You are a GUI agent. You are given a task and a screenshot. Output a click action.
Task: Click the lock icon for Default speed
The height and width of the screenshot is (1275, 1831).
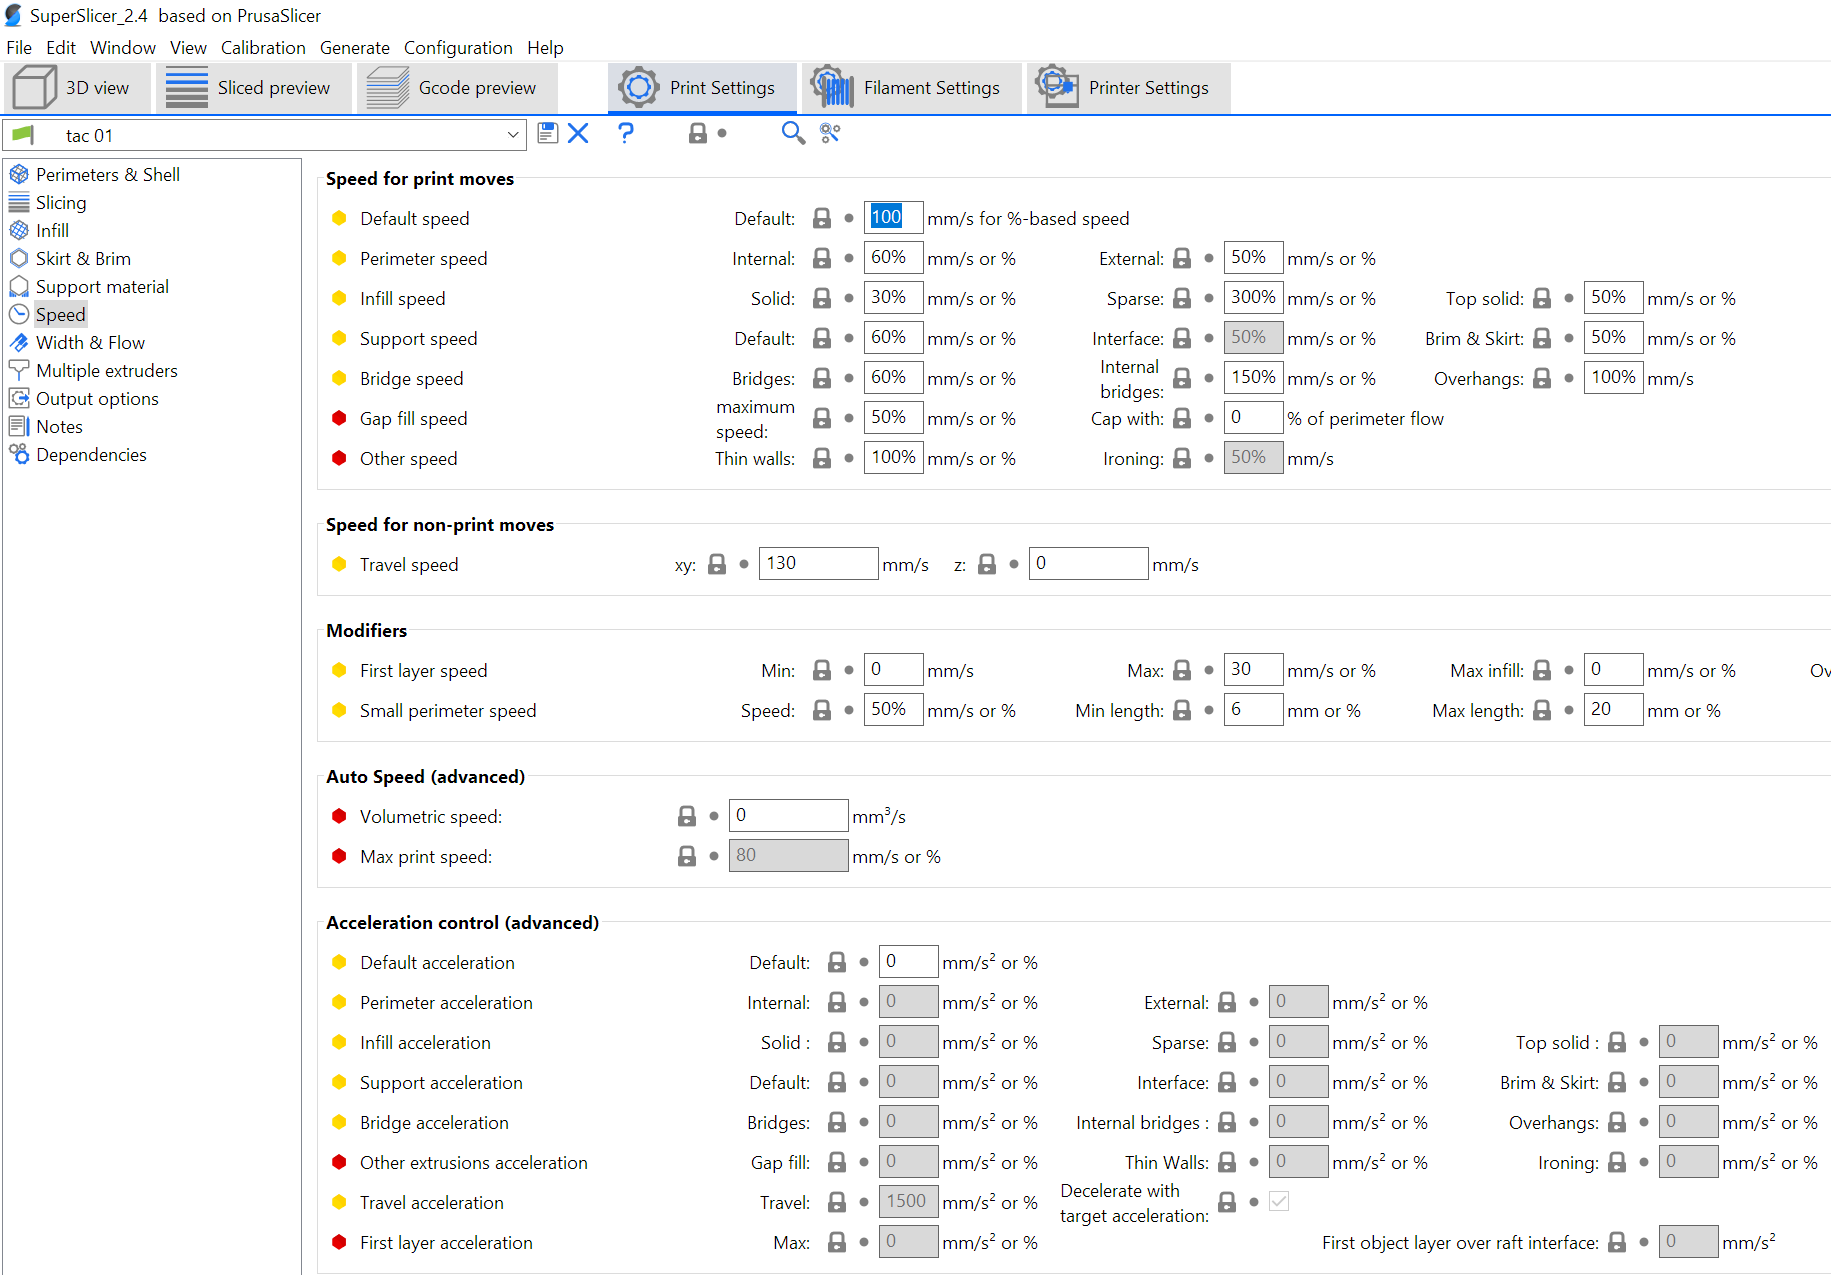(x=822, y=219)
